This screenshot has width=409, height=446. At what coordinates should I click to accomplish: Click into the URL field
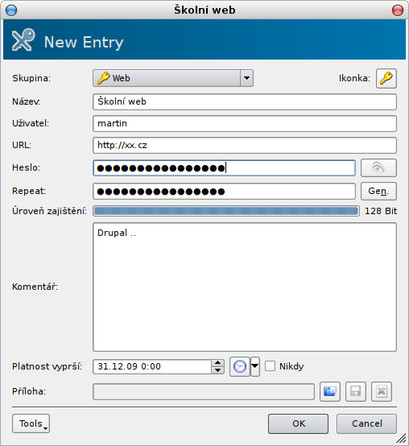[245, 145]
